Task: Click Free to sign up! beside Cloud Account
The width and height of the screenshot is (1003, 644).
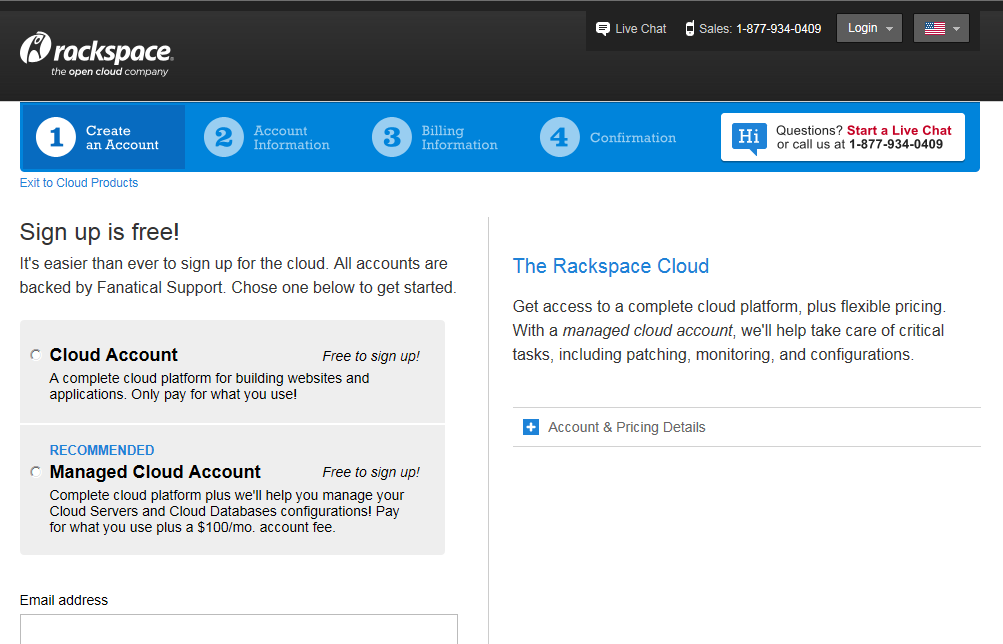Action: (x=371, y=356)
